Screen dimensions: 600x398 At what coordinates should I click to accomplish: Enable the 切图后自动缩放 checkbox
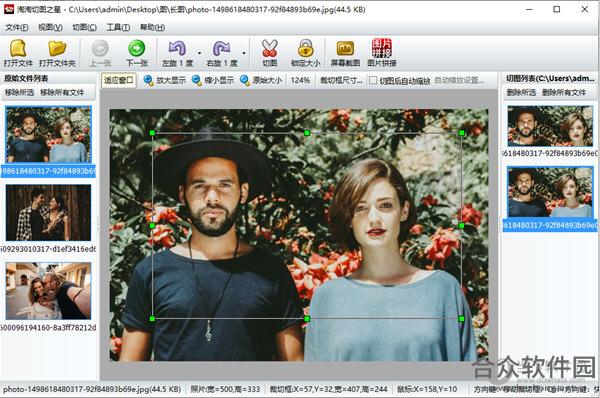[373, 80]
